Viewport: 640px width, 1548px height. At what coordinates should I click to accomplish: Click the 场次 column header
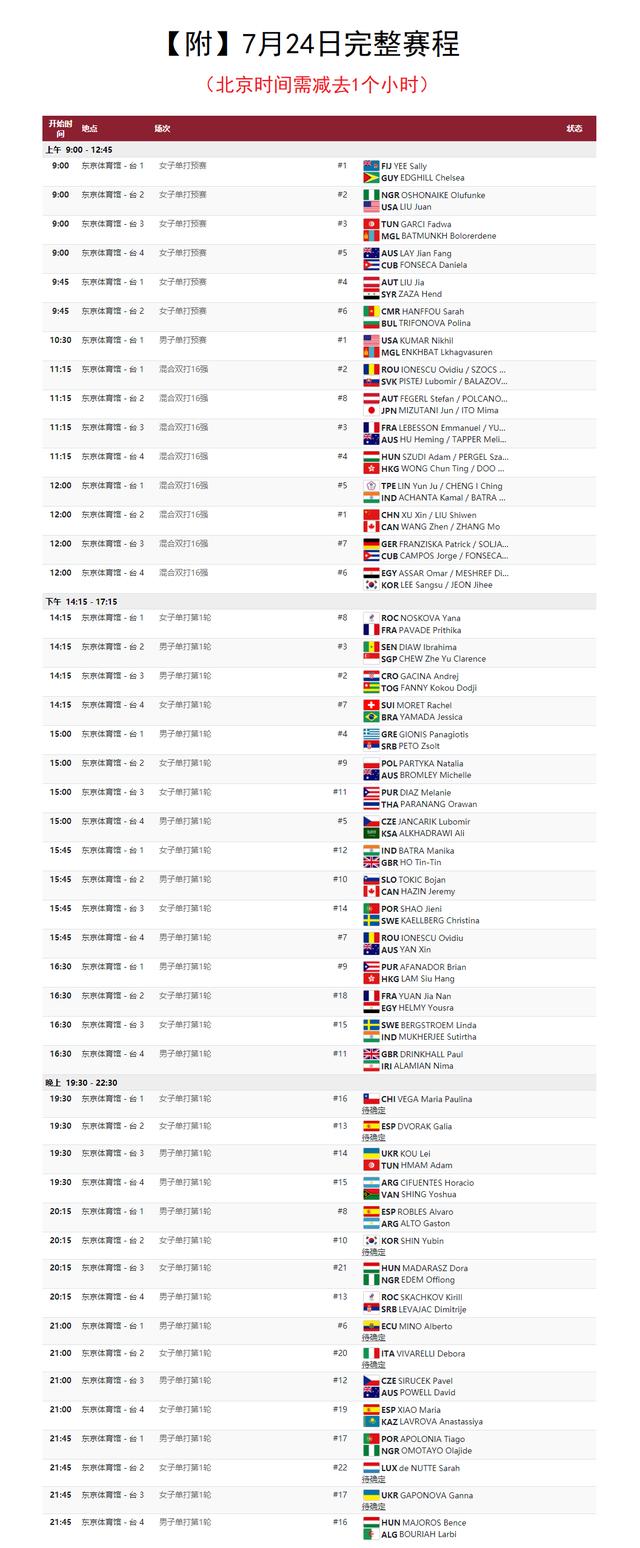(162, 129)
